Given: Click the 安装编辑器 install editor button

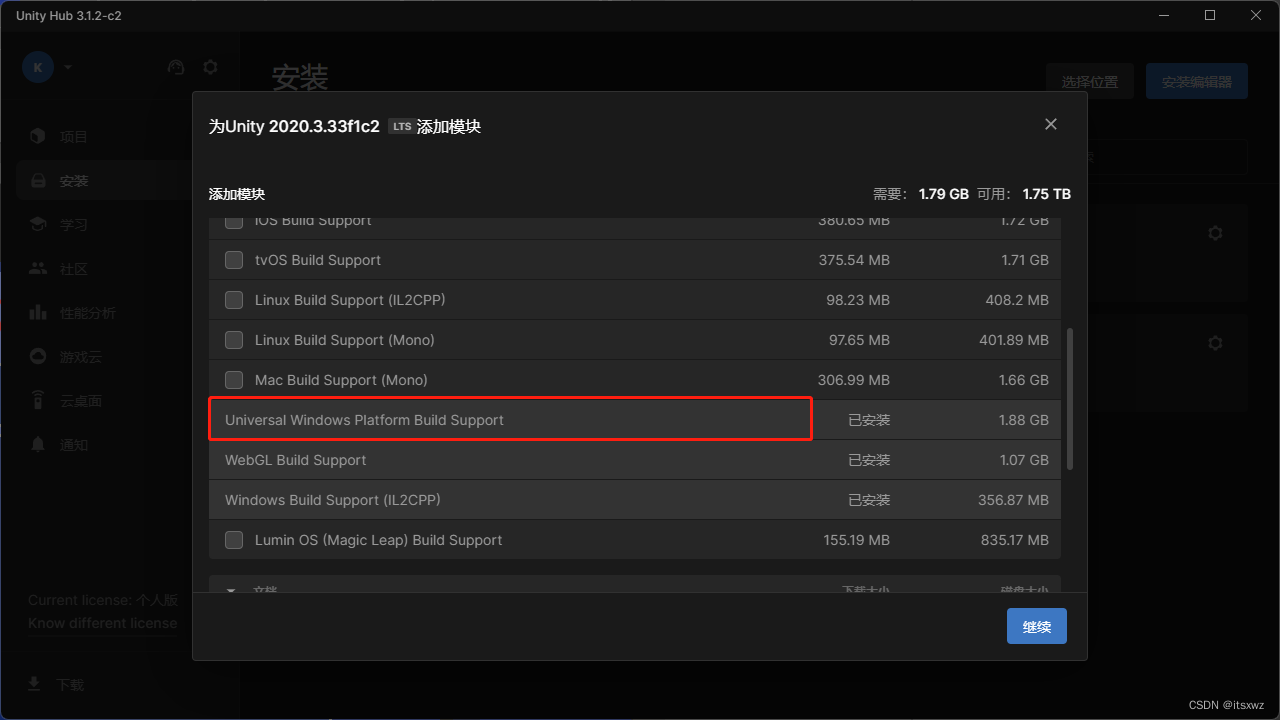Looking at the screenshot, I should (x=1197, y=82).
